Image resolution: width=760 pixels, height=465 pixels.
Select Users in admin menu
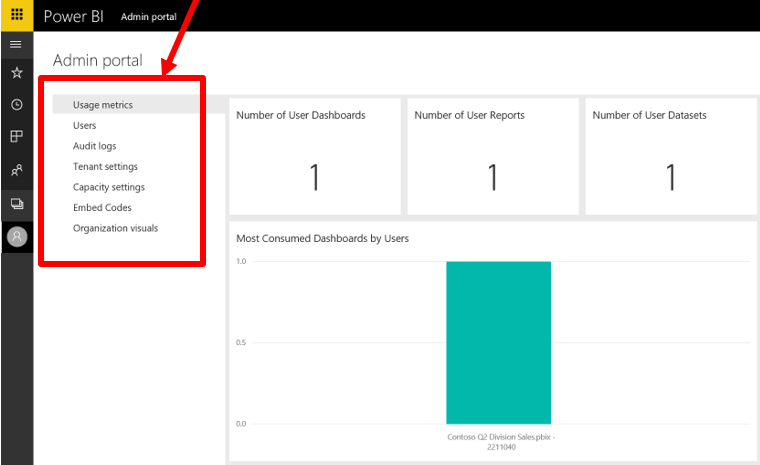click(84, 126)
